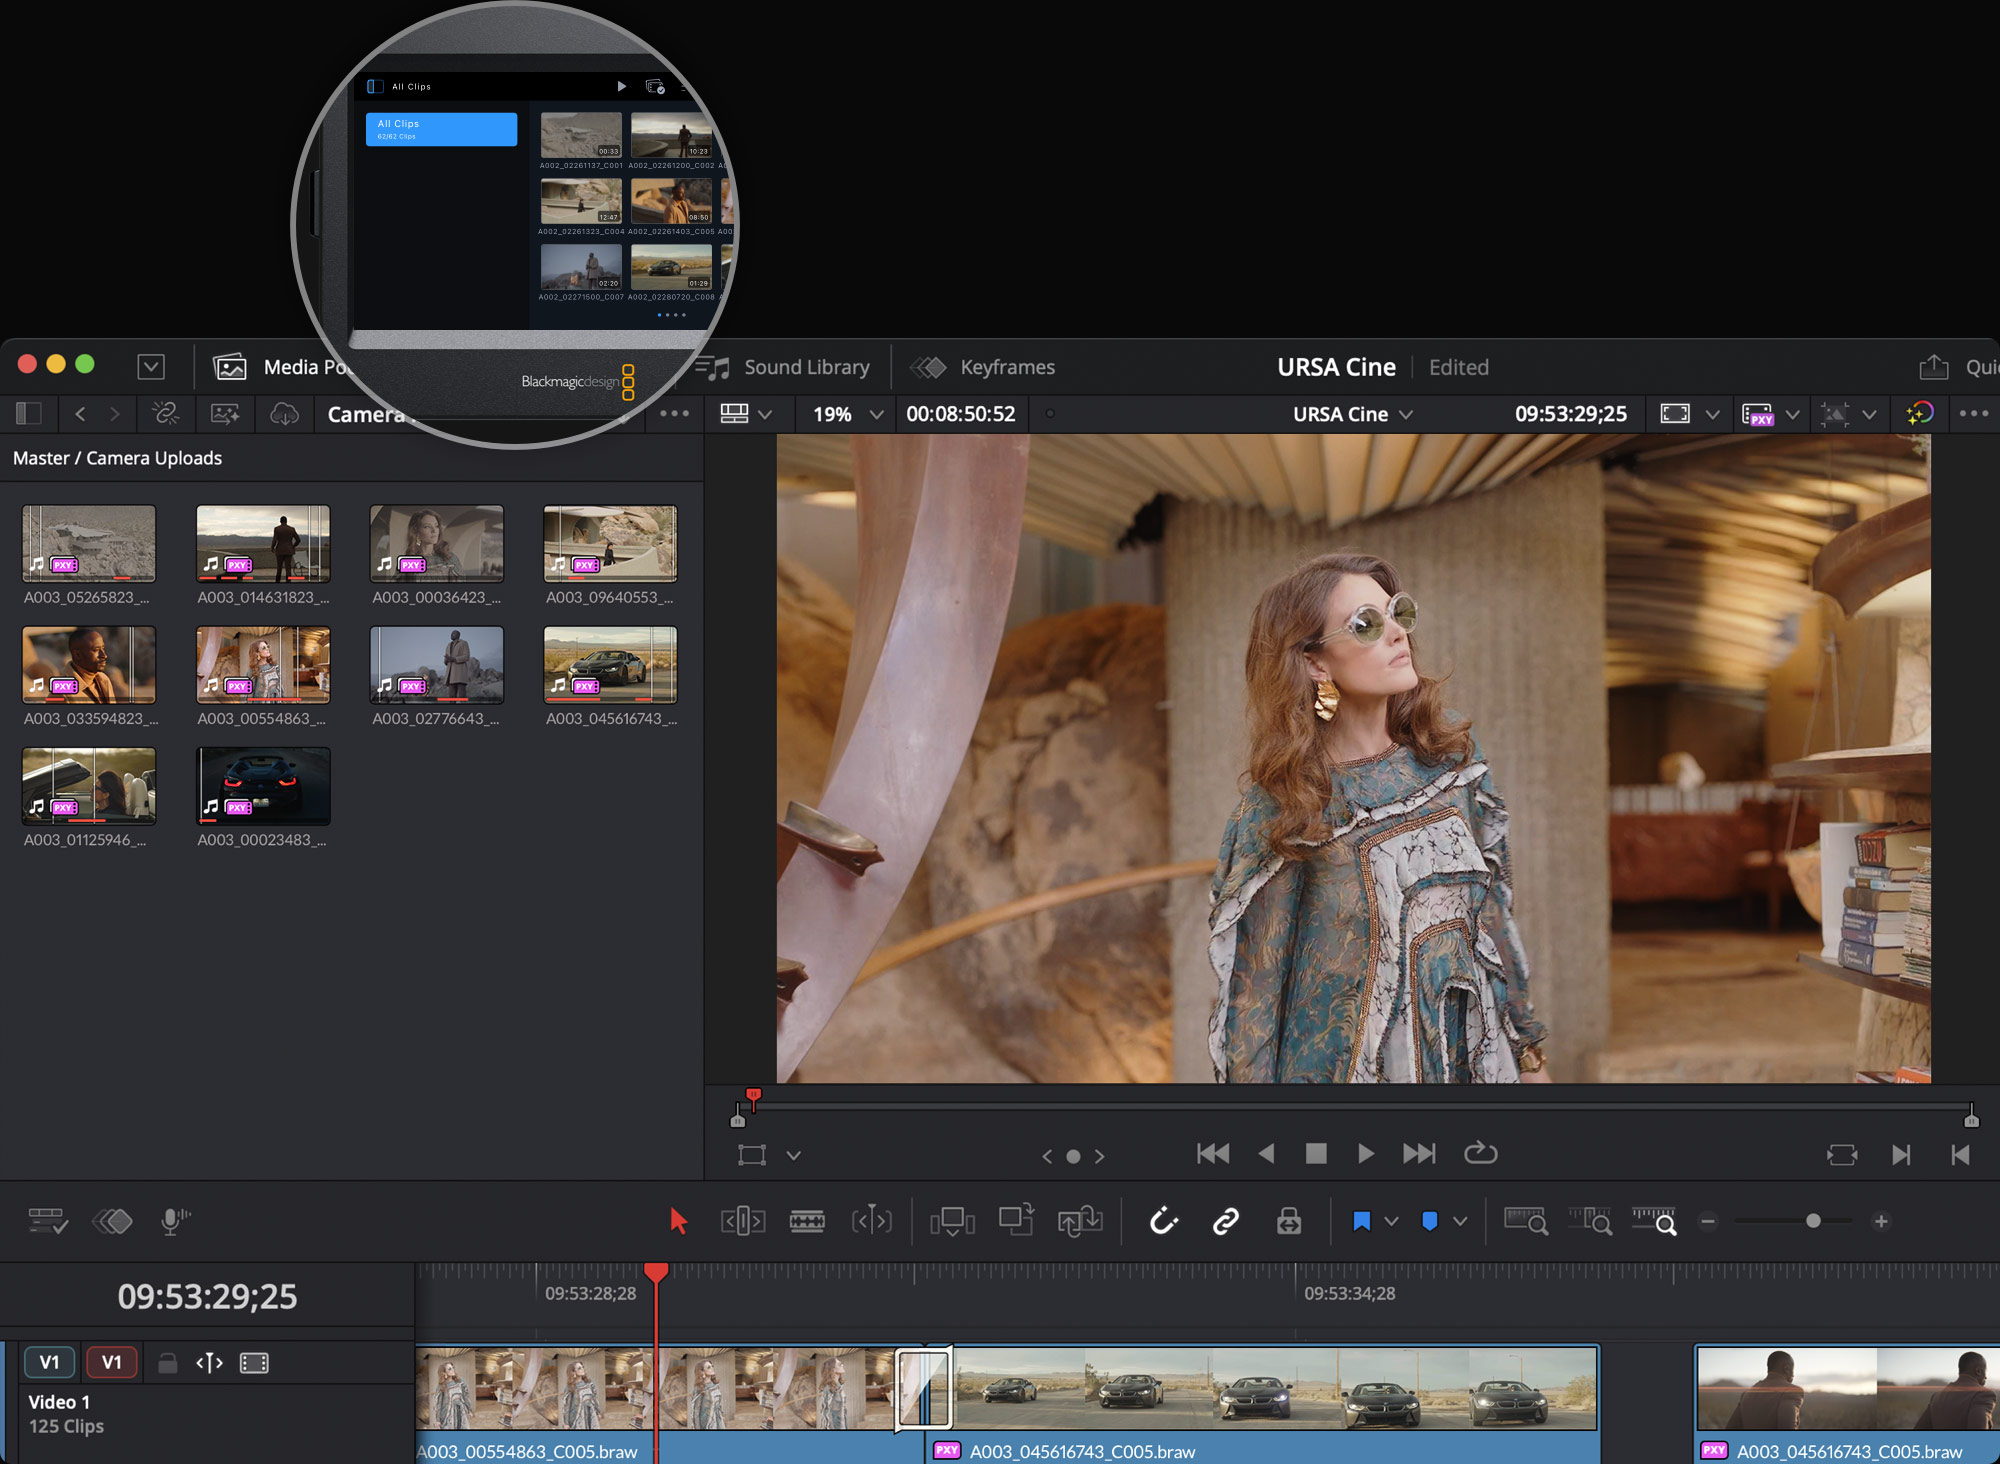Select the A003_05265823 clip thumbnail
The height and width of the screenshot is (1464, 2000).
point(89,543)
